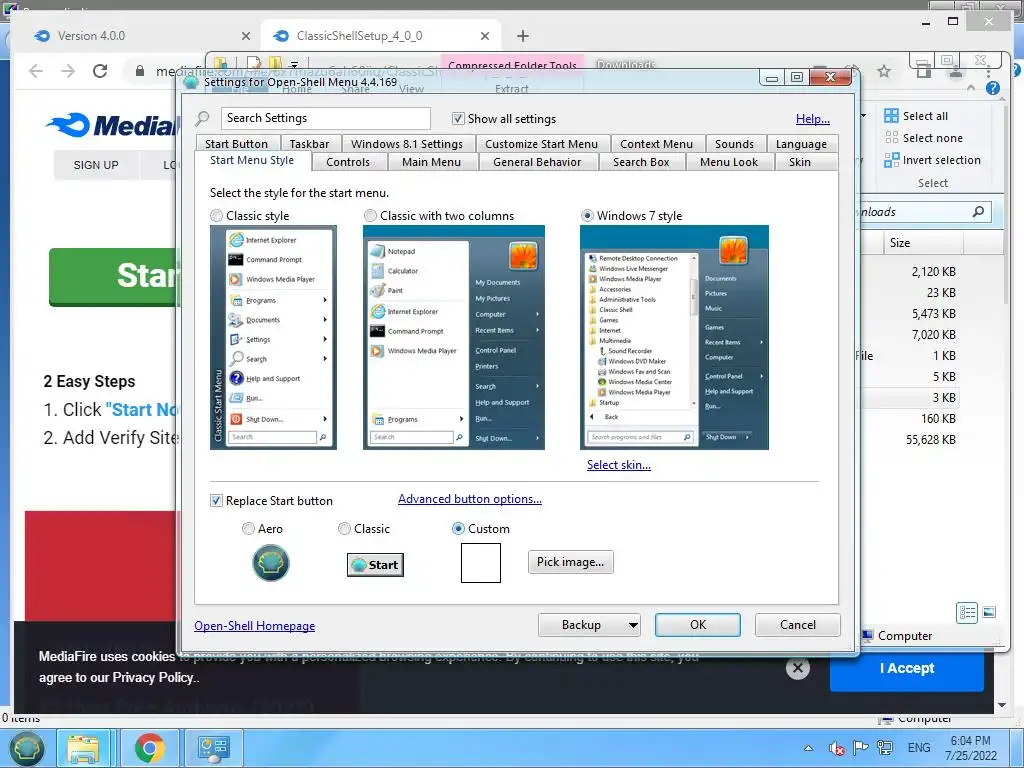The width and height of the screenshot is (1024, 768).
Task: Open Action Center flag tray icon
Action: tap(861, 748)
